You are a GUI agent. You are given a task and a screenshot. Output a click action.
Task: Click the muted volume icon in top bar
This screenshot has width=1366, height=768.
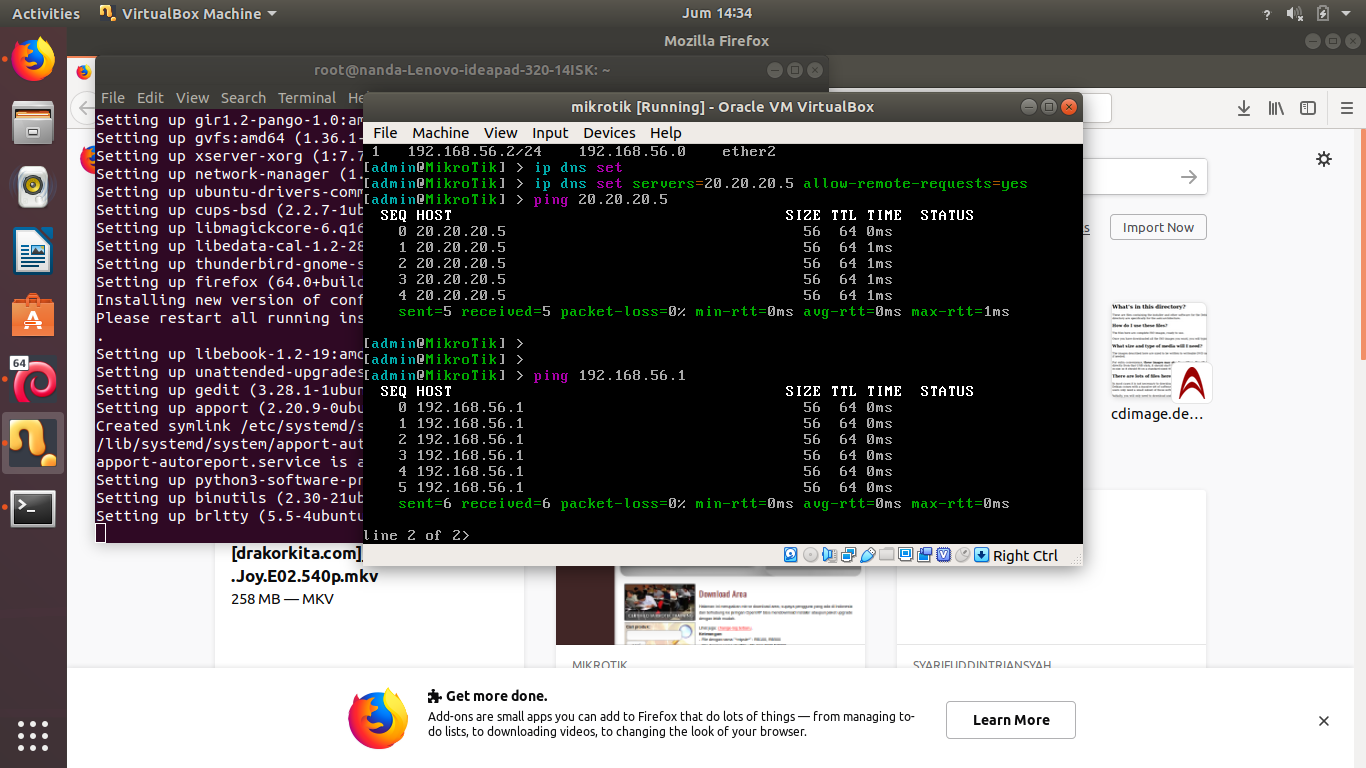[x=1295, y=14]
